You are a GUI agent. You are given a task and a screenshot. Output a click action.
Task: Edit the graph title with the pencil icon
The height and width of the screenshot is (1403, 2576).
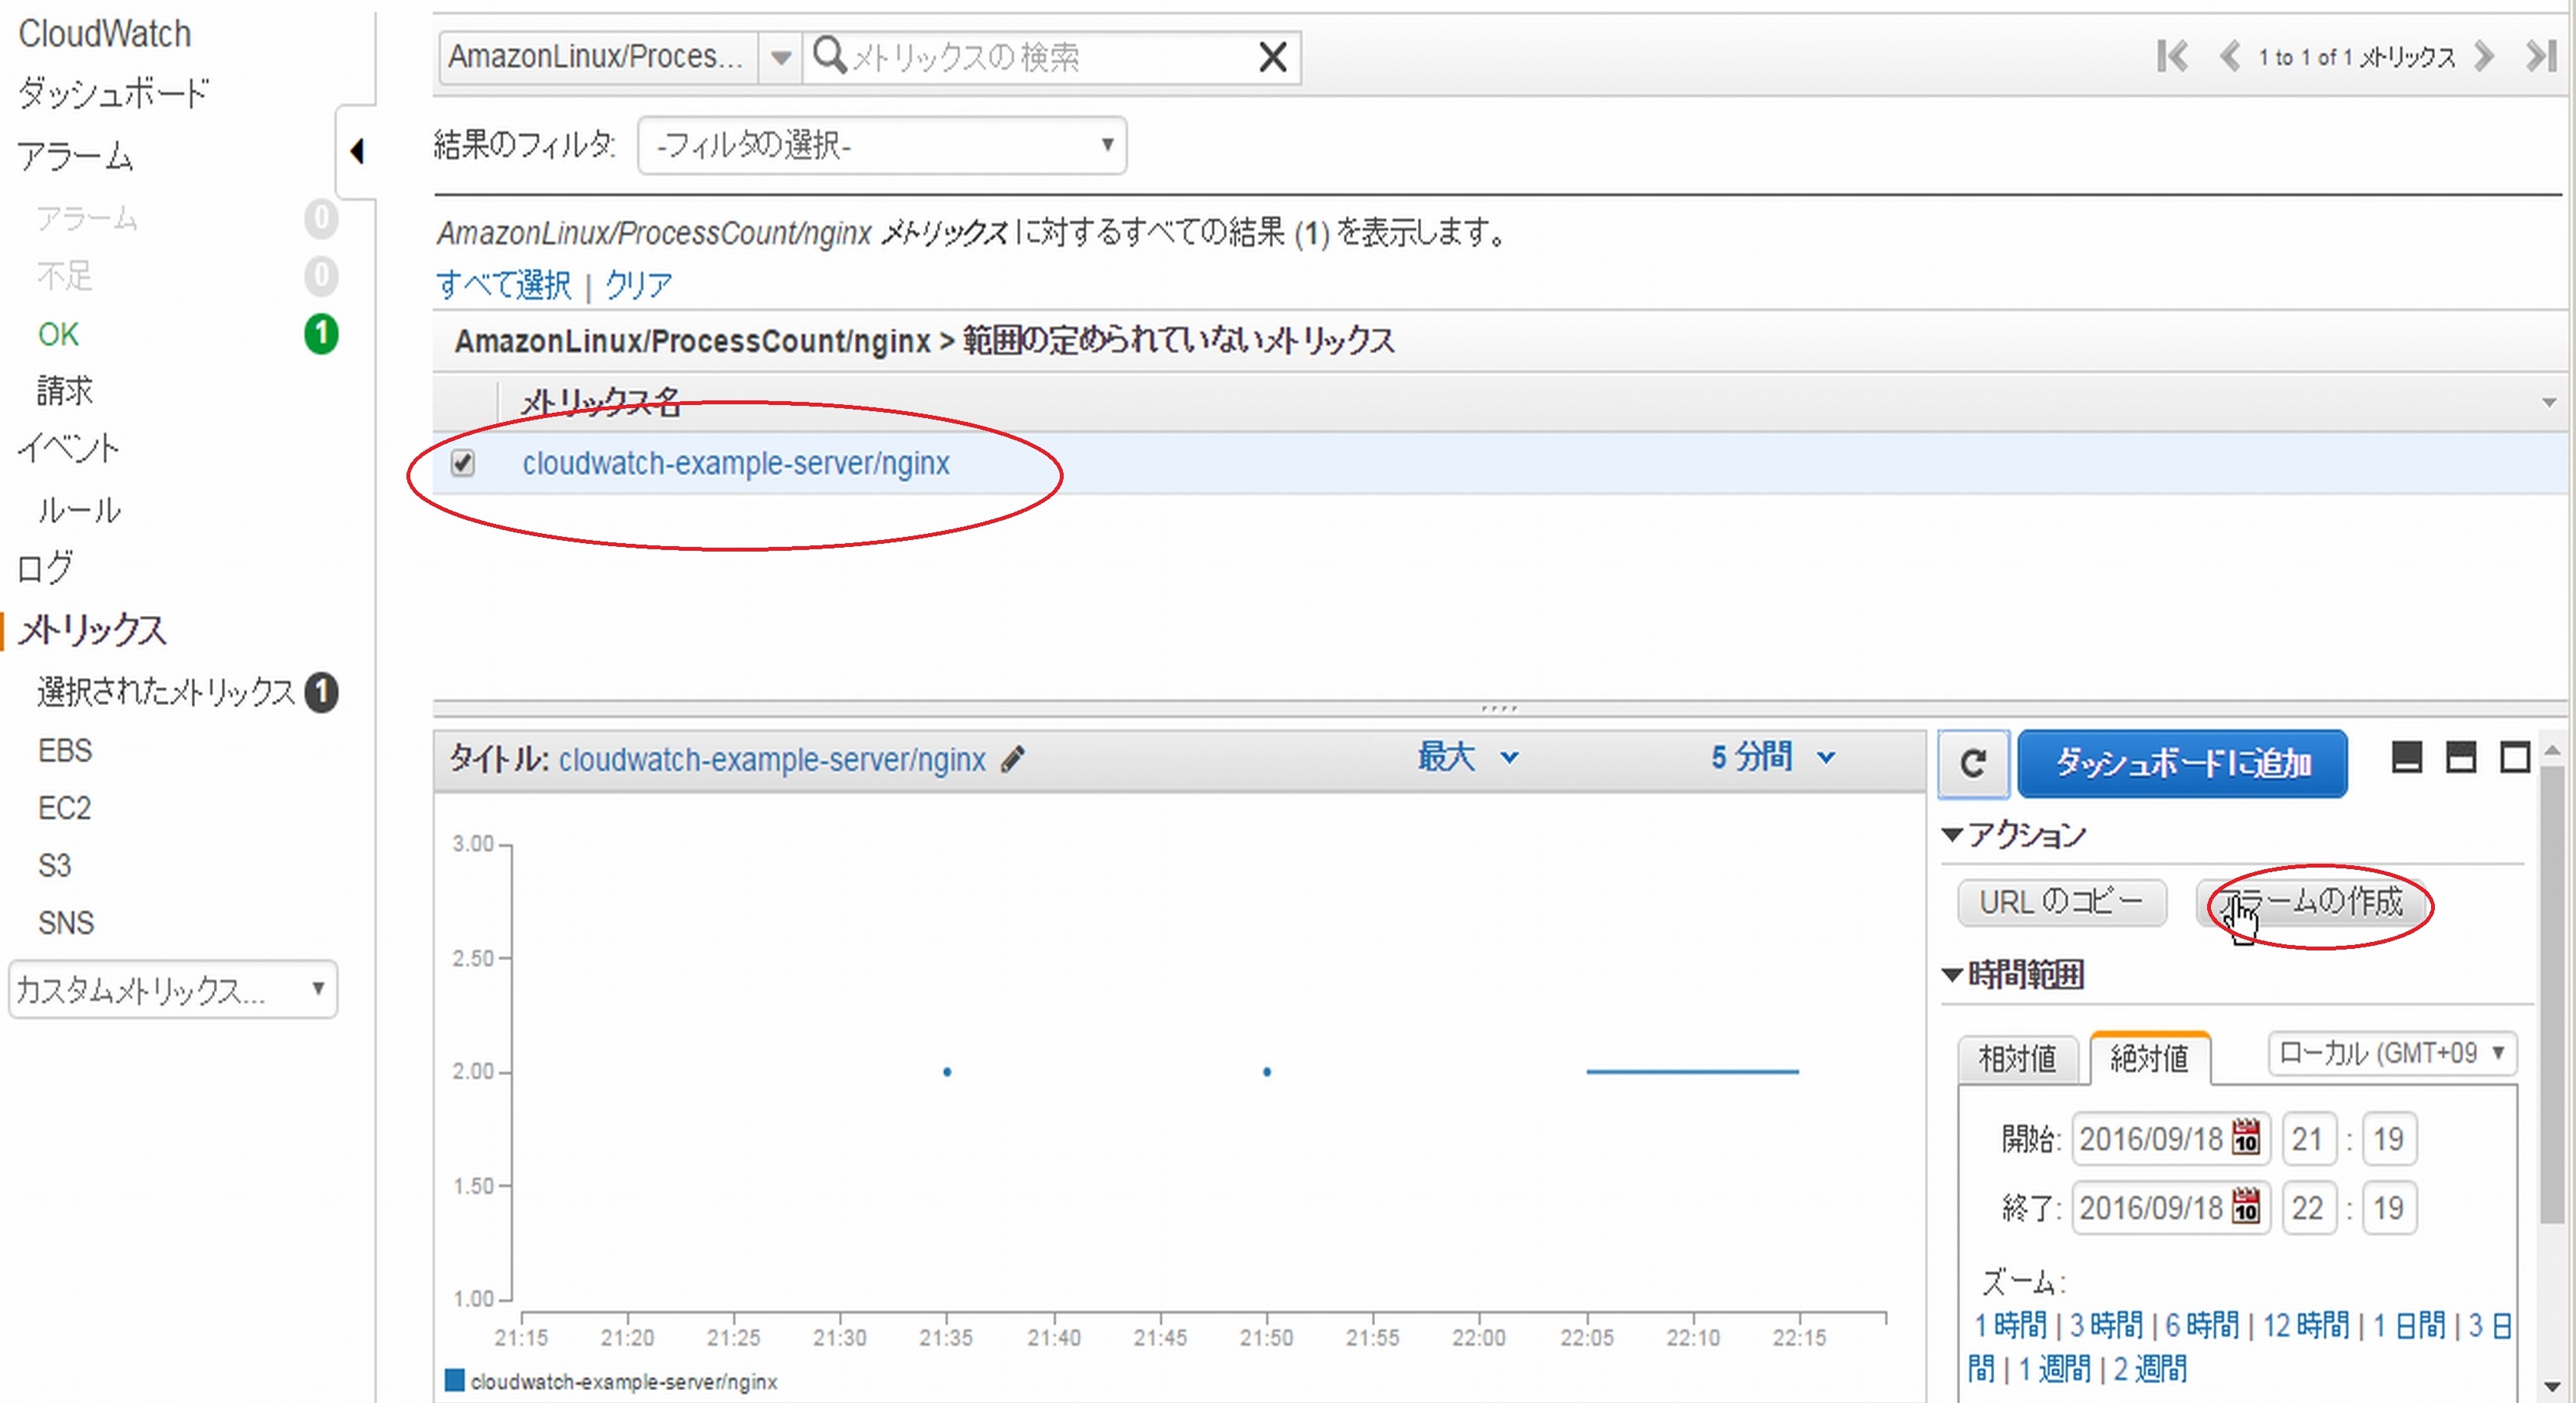(x=1013, y=760)
